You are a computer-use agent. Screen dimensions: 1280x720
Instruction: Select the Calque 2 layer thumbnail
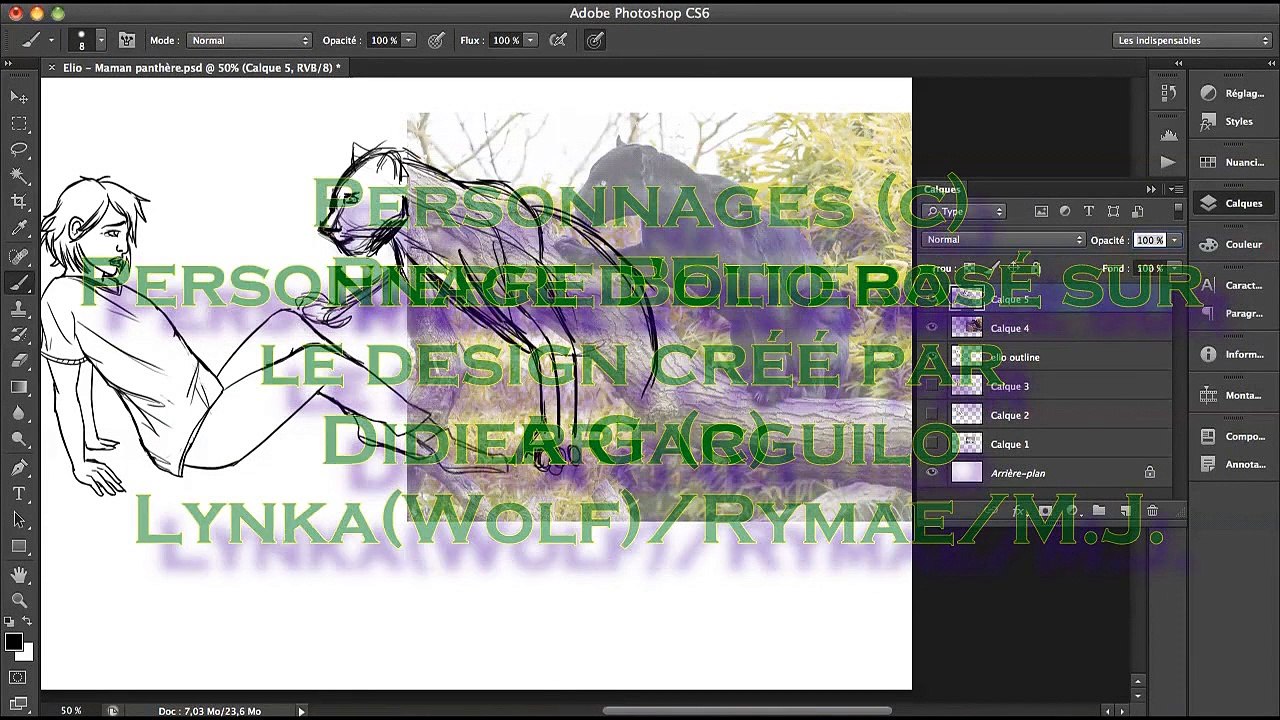pos(967,415)
